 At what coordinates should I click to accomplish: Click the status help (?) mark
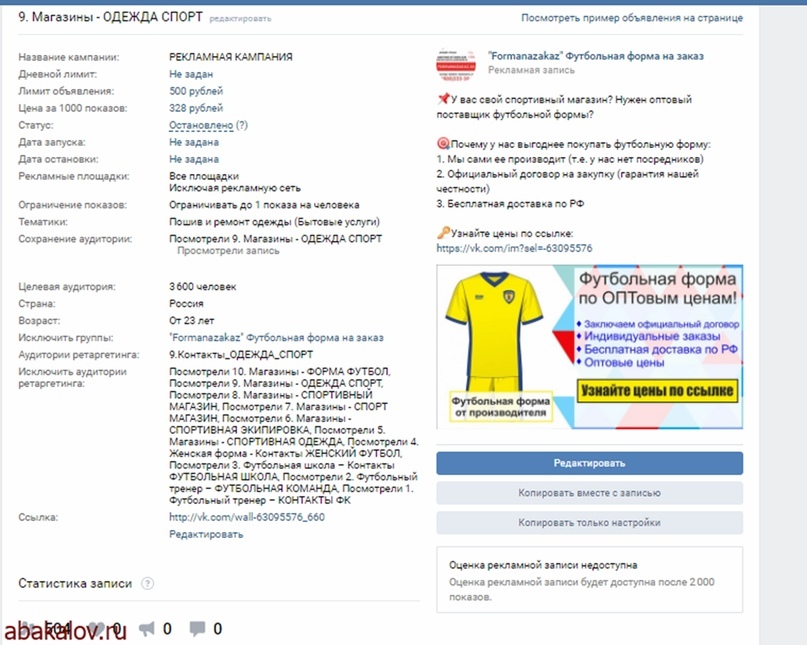pos(242,125)
